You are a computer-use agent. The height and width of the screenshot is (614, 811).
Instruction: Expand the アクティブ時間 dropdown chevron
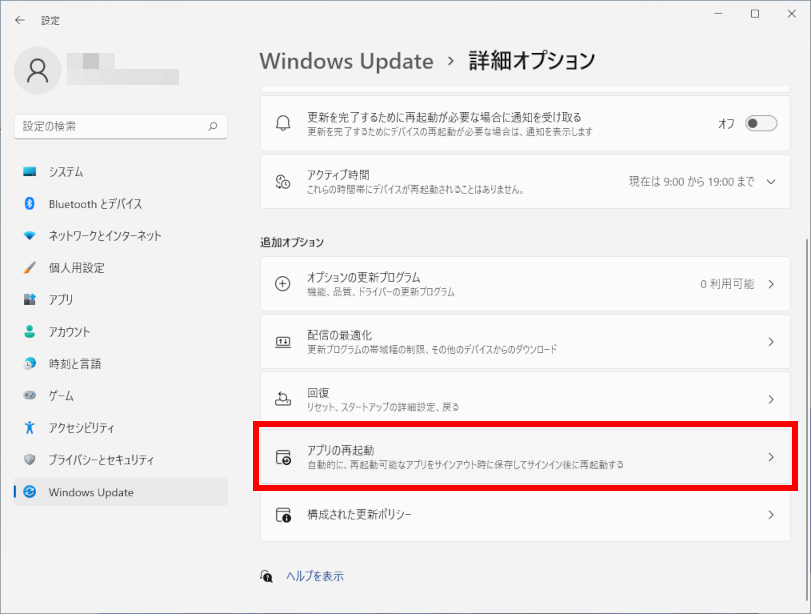tap(770, 181)
